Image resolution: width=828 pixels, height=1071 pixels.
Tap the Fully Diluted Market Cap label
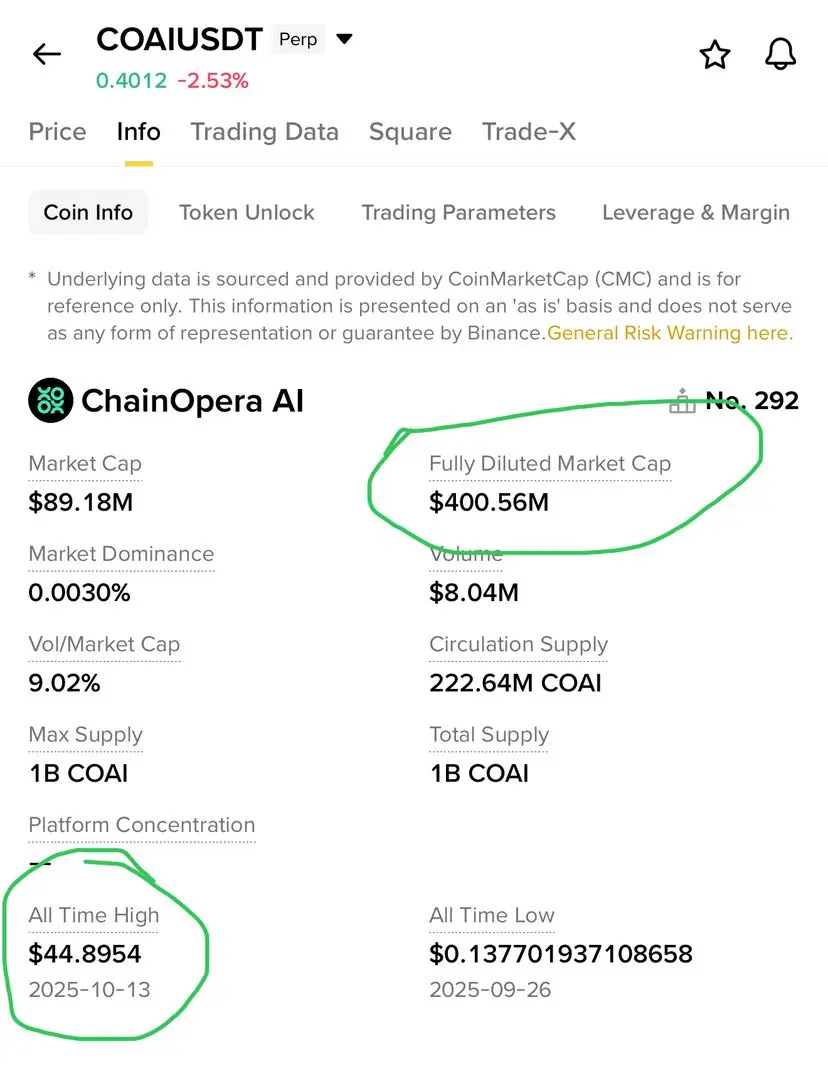tap(550, 464)
